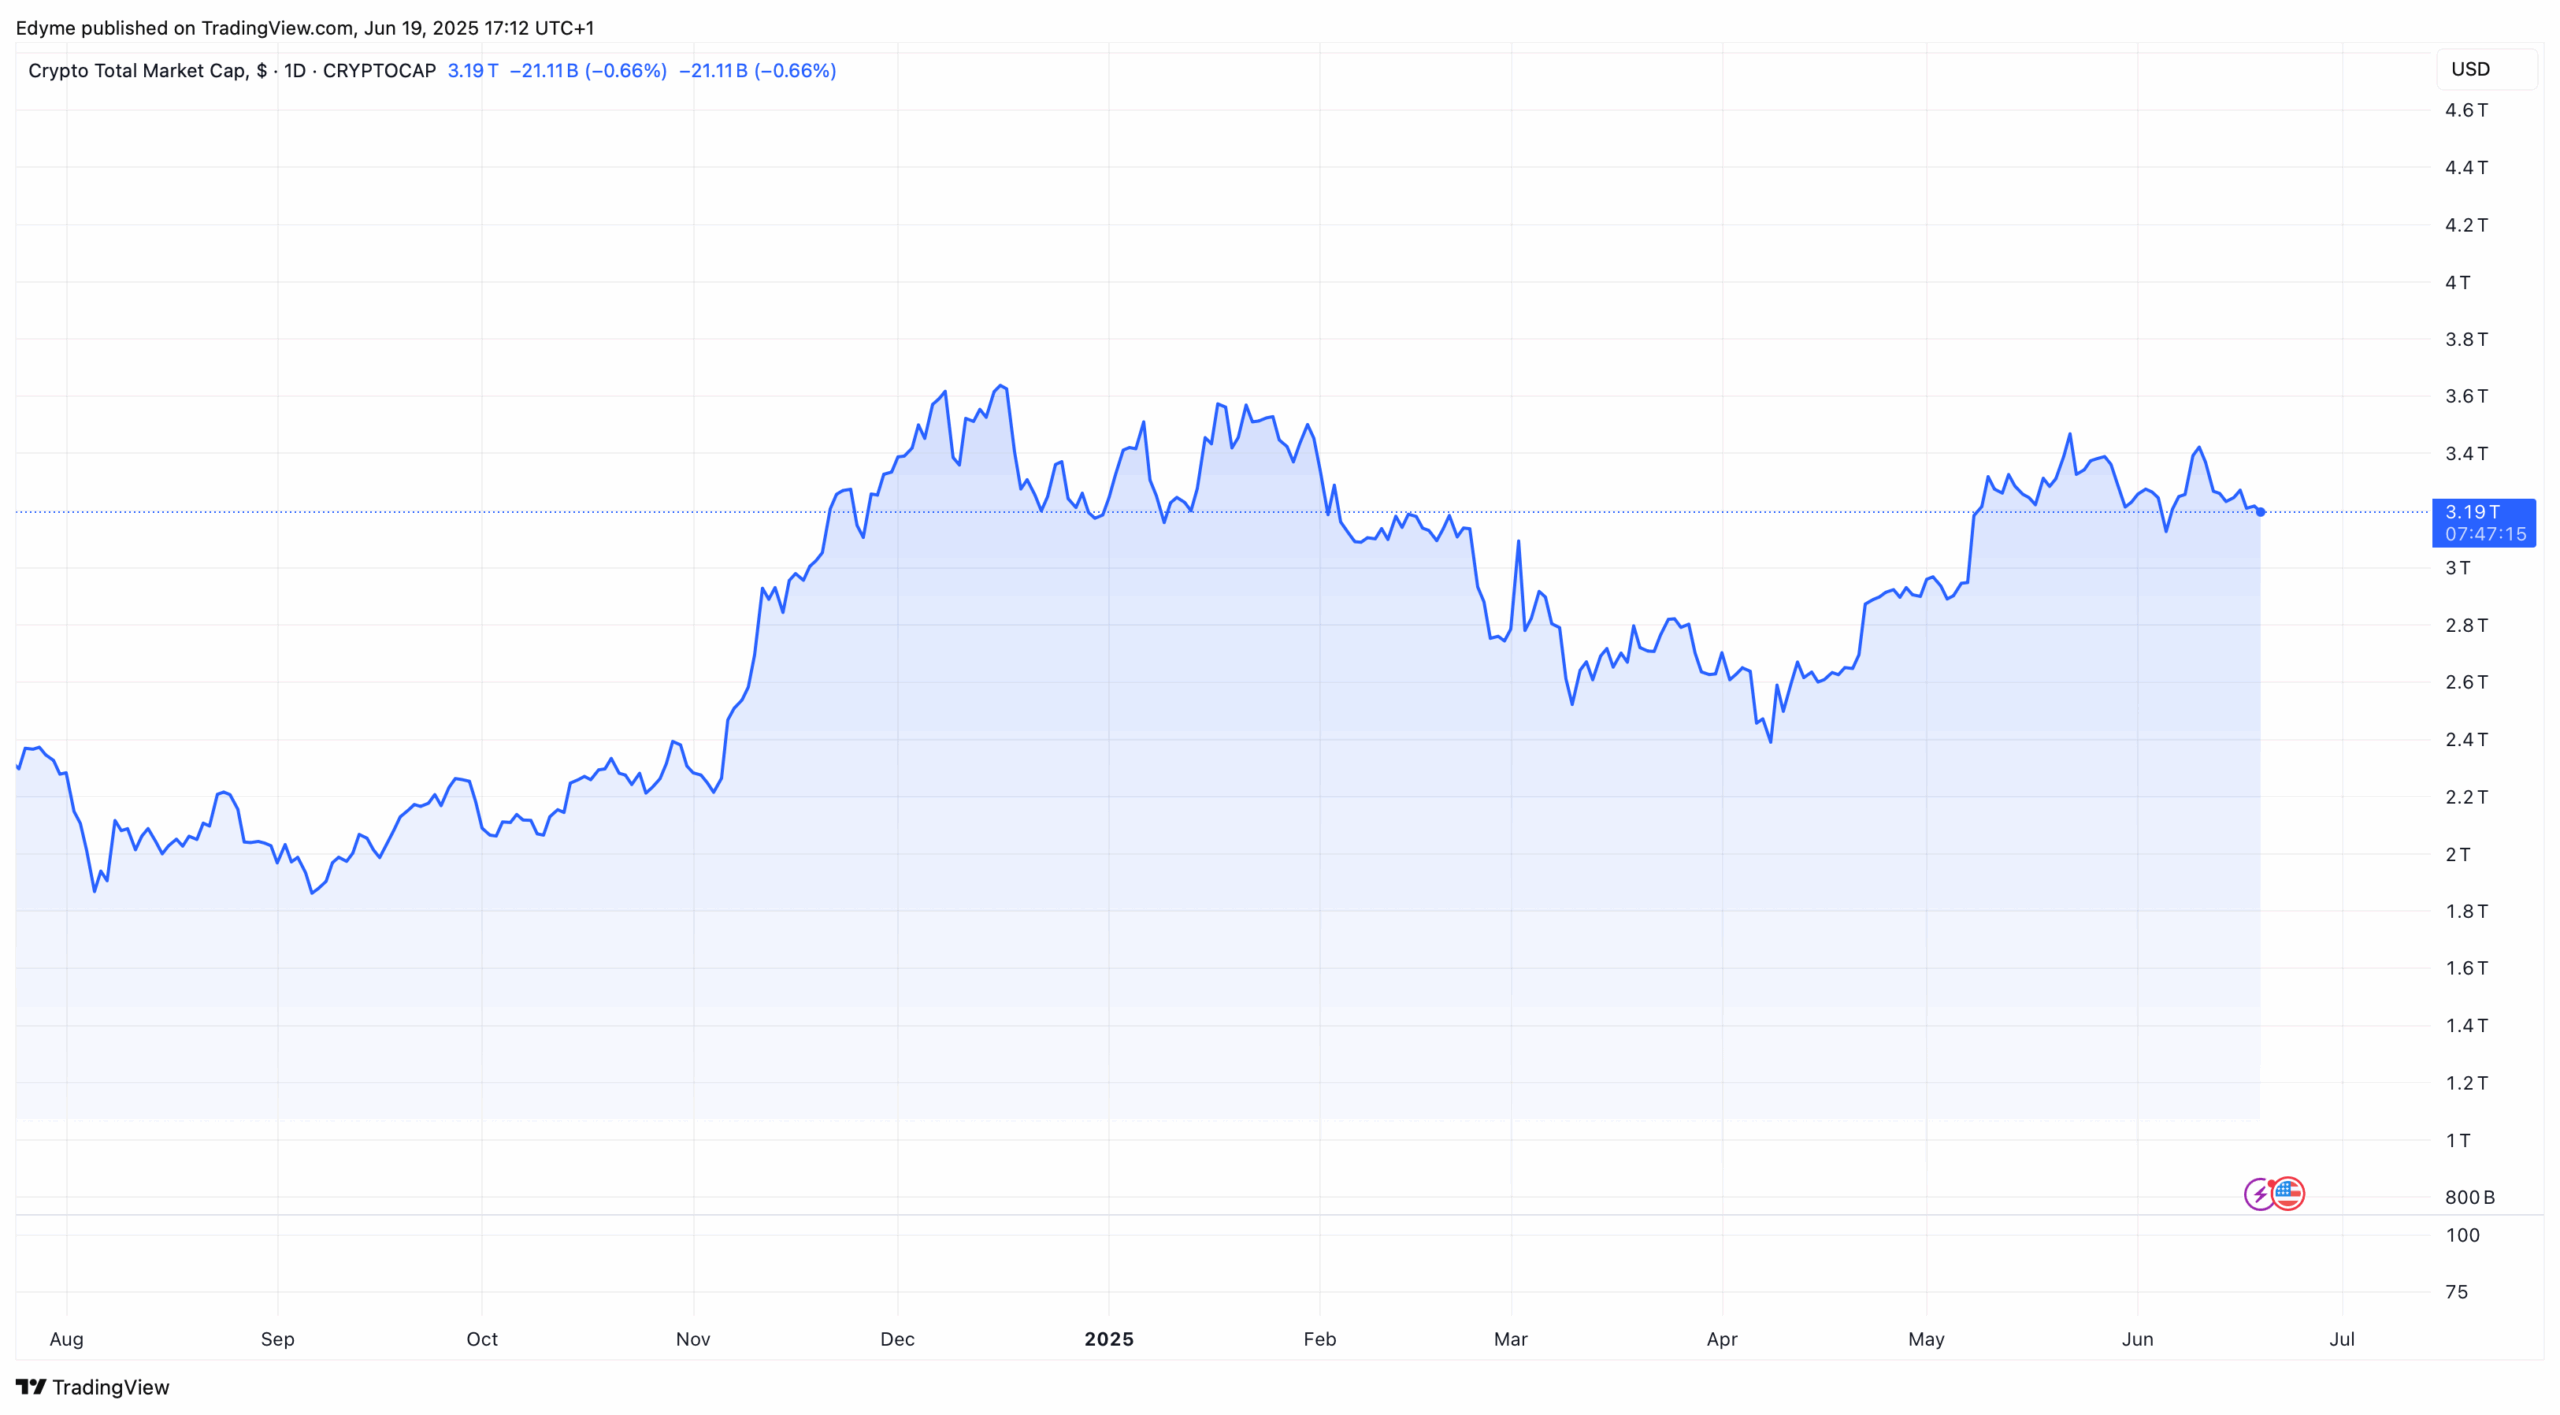Click the Edyme published on TradingView.com header

(304, 28)
